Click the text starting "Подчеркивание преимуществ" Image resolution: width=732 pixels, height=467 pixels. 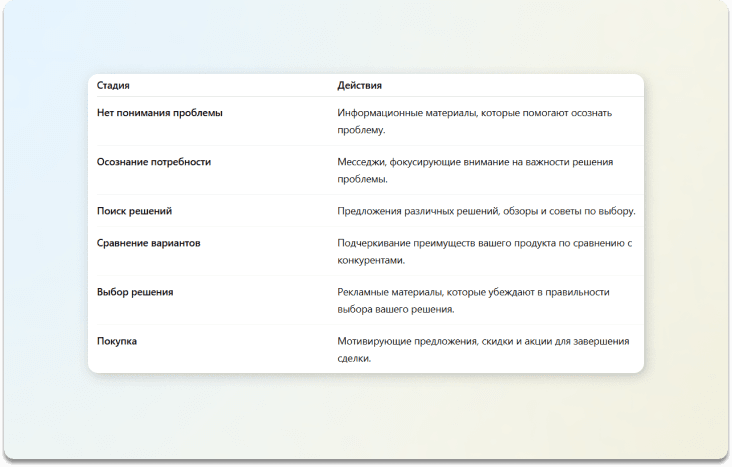click(x=485, y=252)
